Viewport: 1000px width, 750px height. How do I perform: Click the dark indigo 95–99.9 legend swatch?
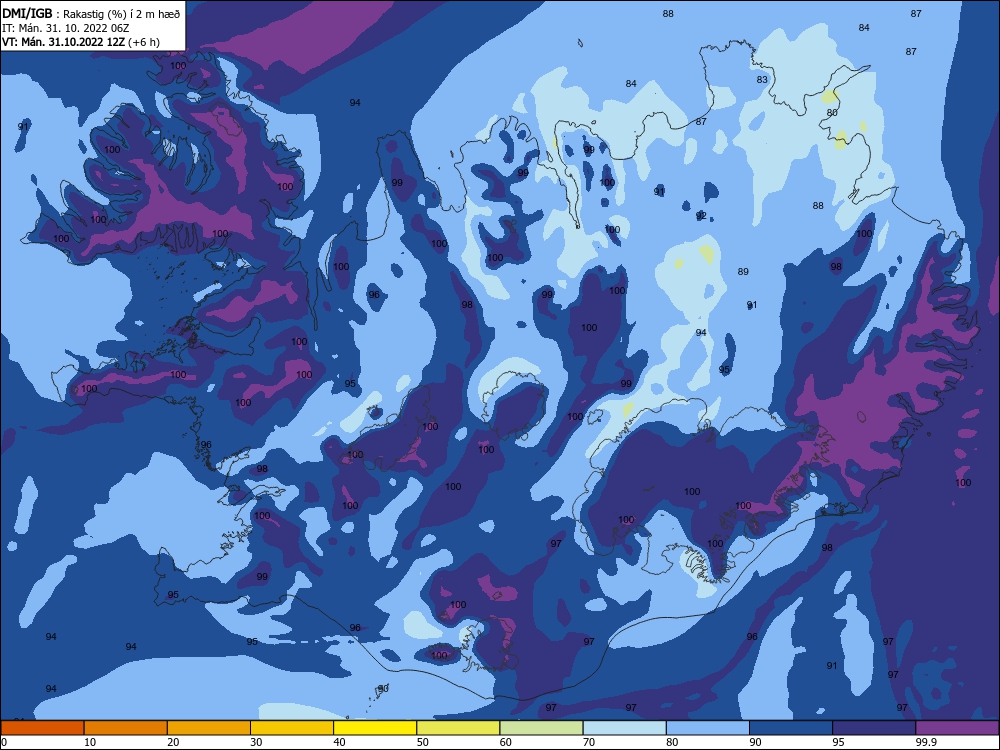click(x=874, y=728)
